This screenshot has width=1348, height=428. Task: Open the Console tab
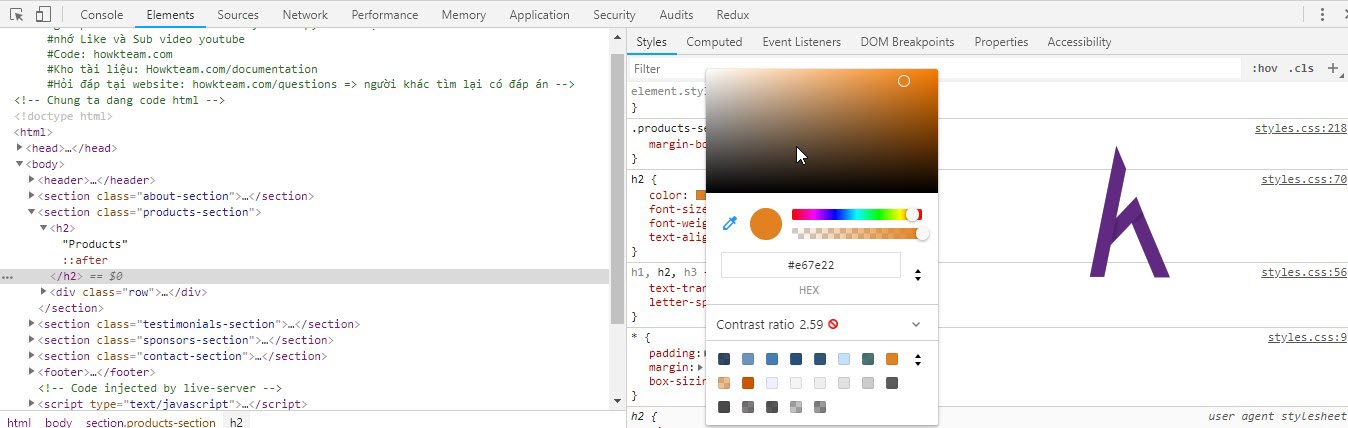(102, 15)
